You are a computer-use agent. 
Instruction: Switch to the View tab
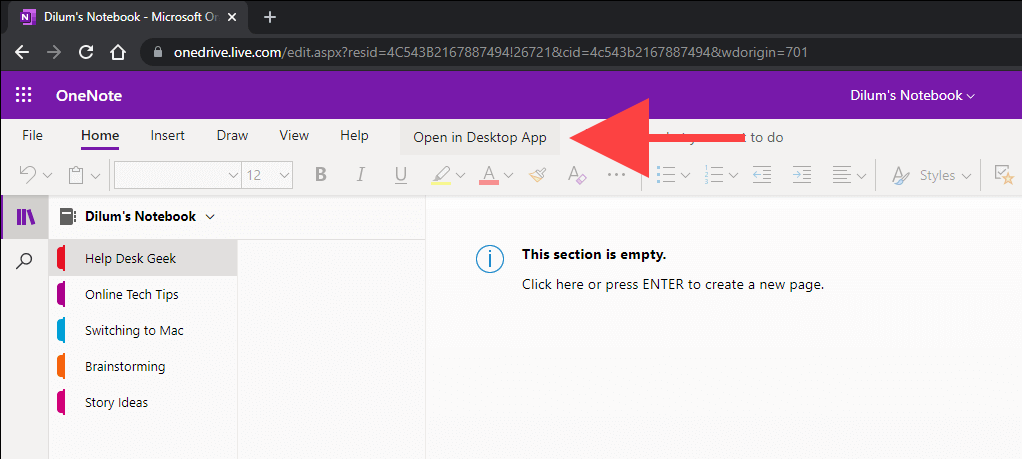pos(294,136)
